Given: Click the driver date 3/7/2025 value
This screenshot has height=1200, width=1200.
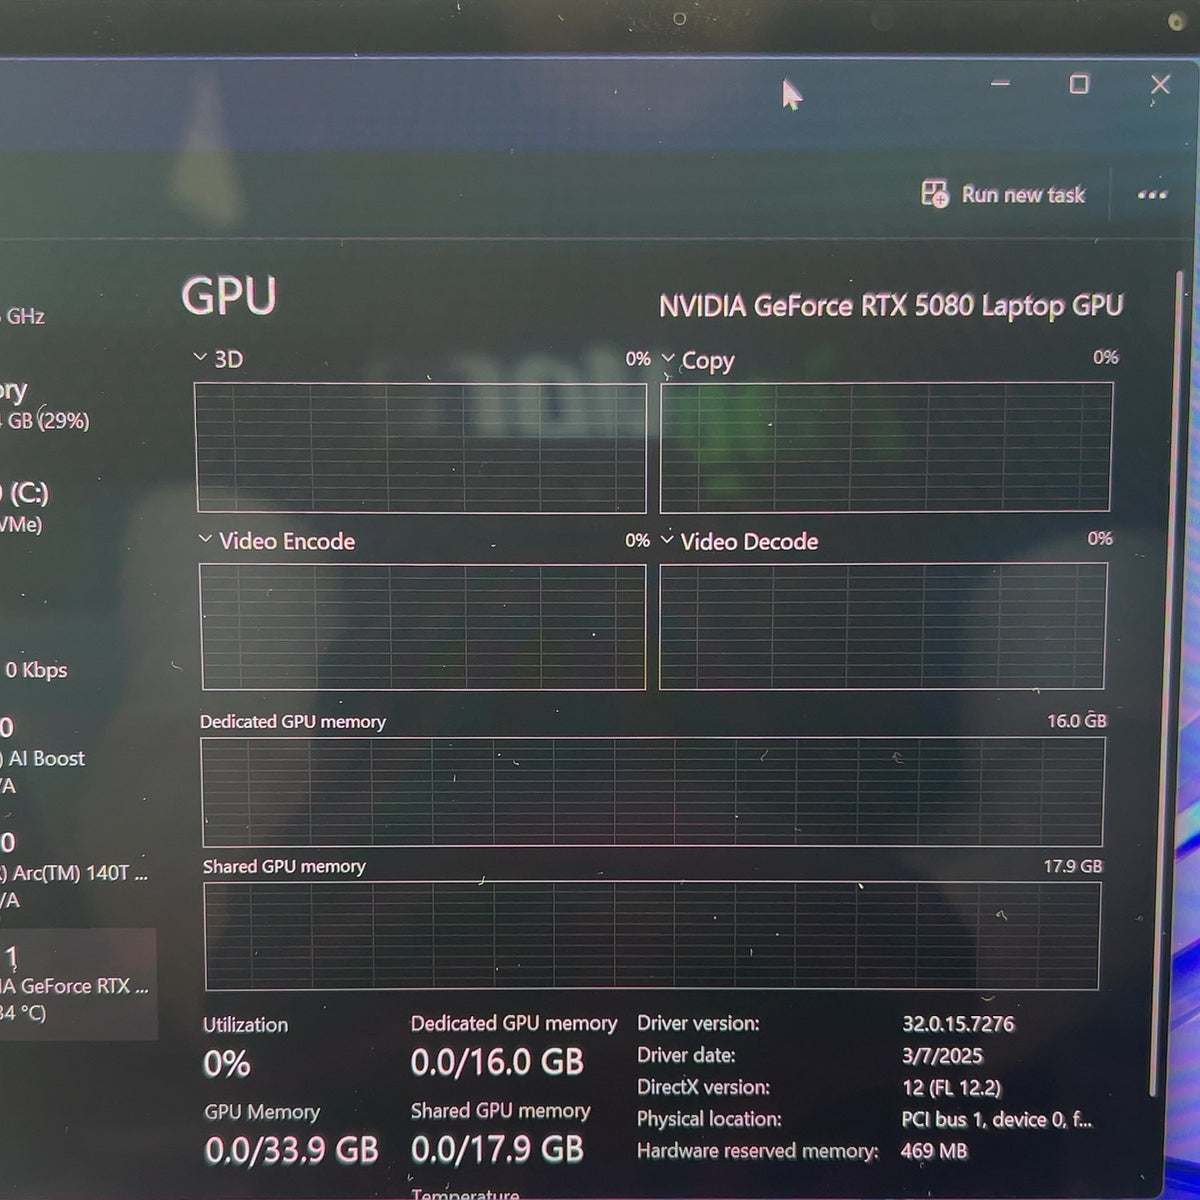Looking at the screenshot, I should (942, 1056).
